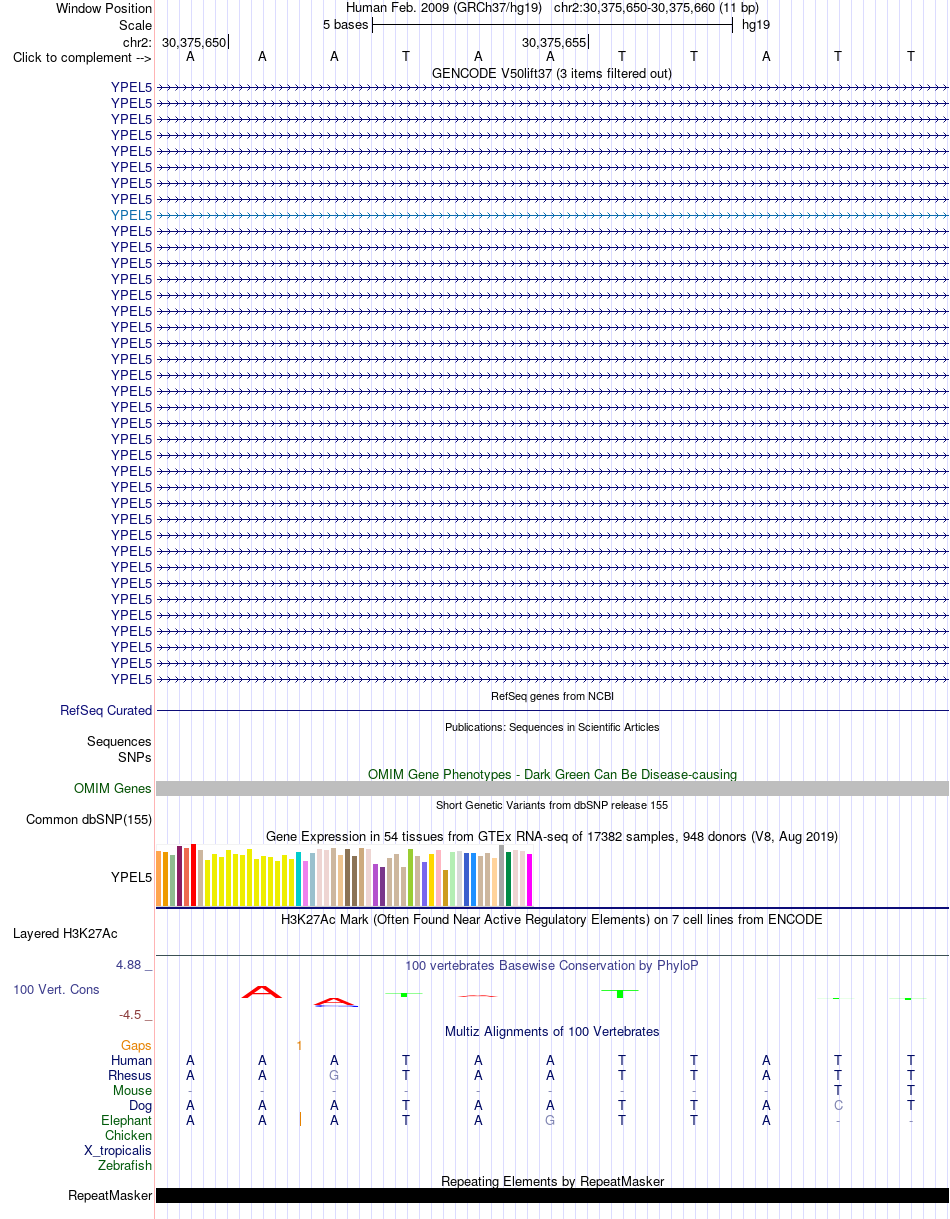950x1219 pixels.
Task: Click the Zebrafish alignment row label
Action: click(125, 1165)
